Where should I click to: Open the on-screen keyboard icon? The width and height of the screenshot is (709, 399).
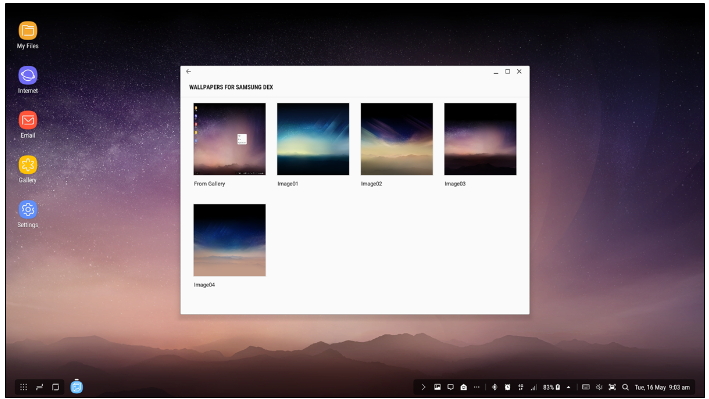point(586,387)
